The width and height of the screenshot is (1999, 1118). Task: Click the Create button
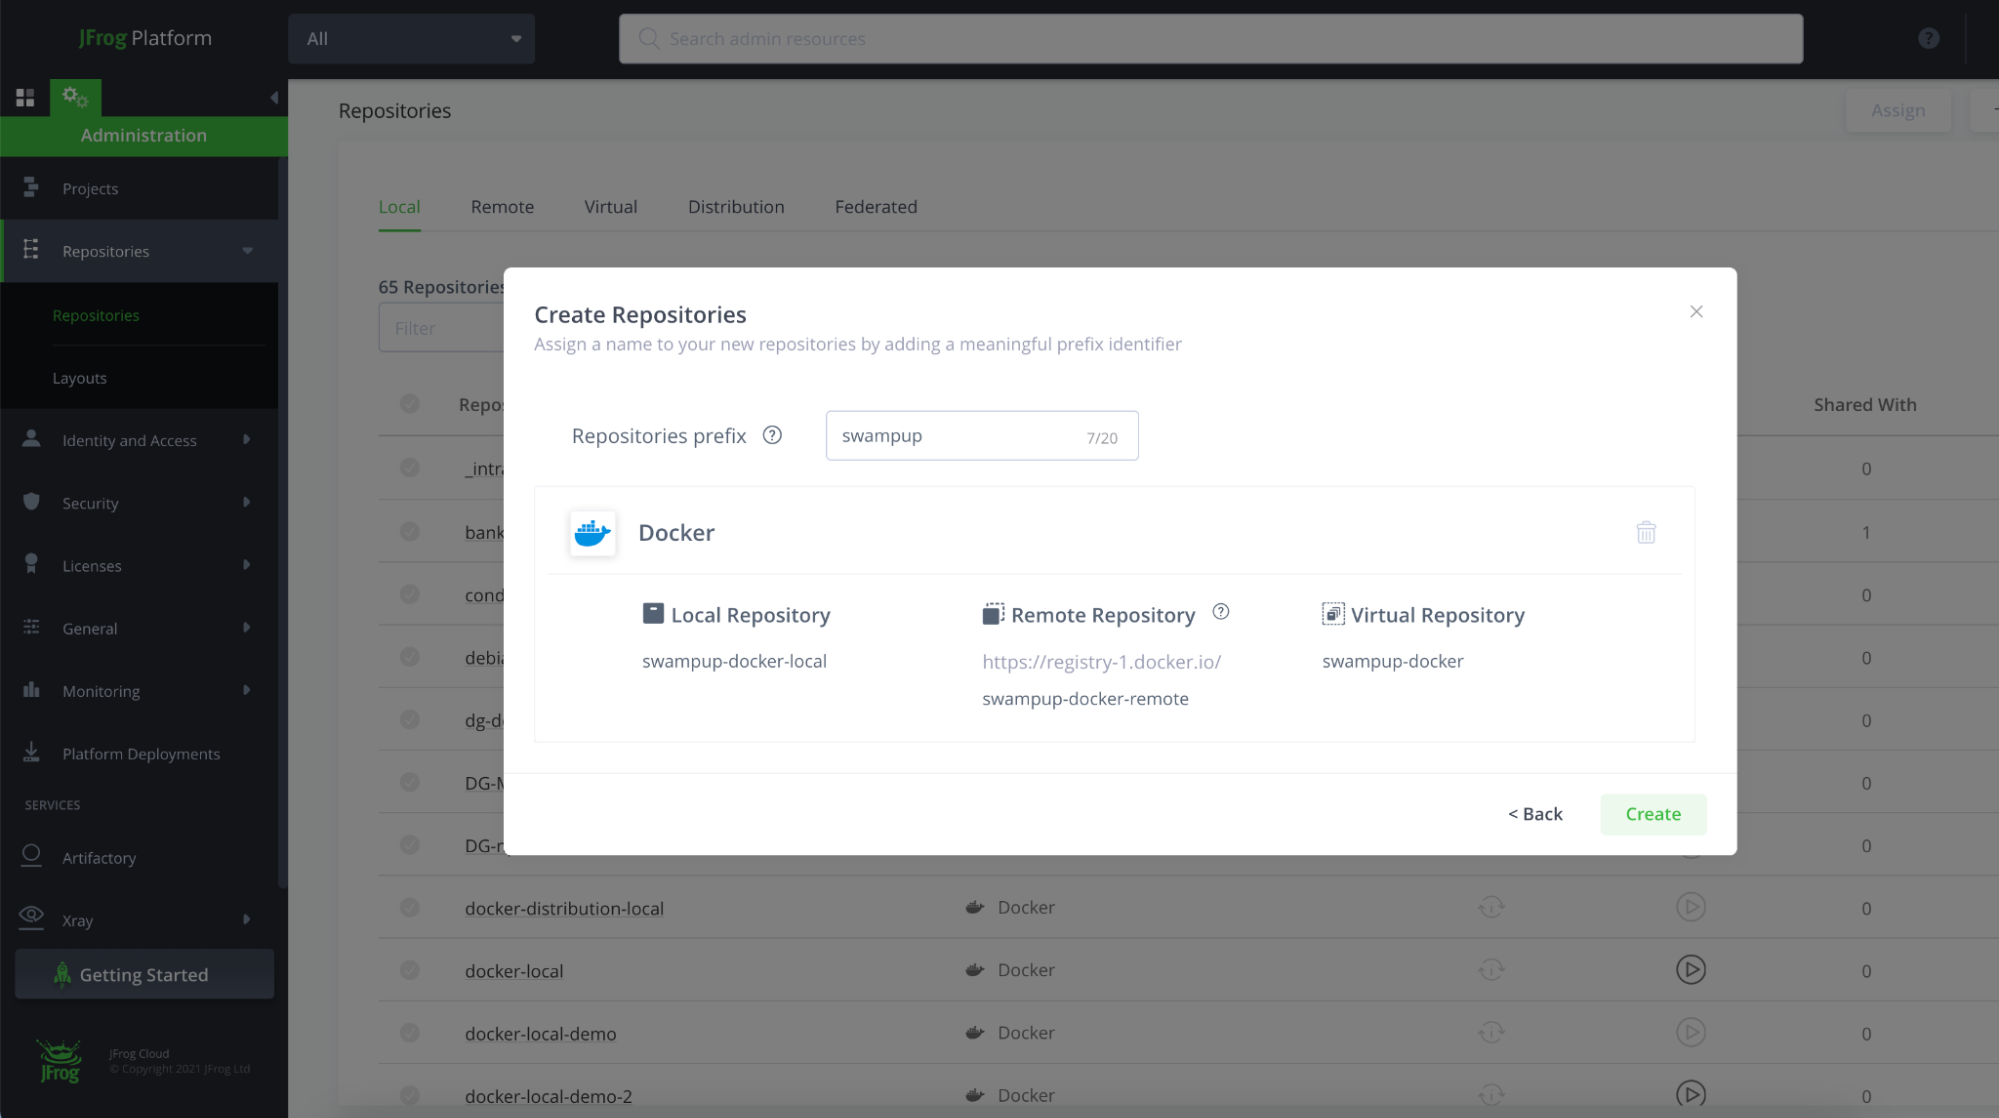point(1652,813)
